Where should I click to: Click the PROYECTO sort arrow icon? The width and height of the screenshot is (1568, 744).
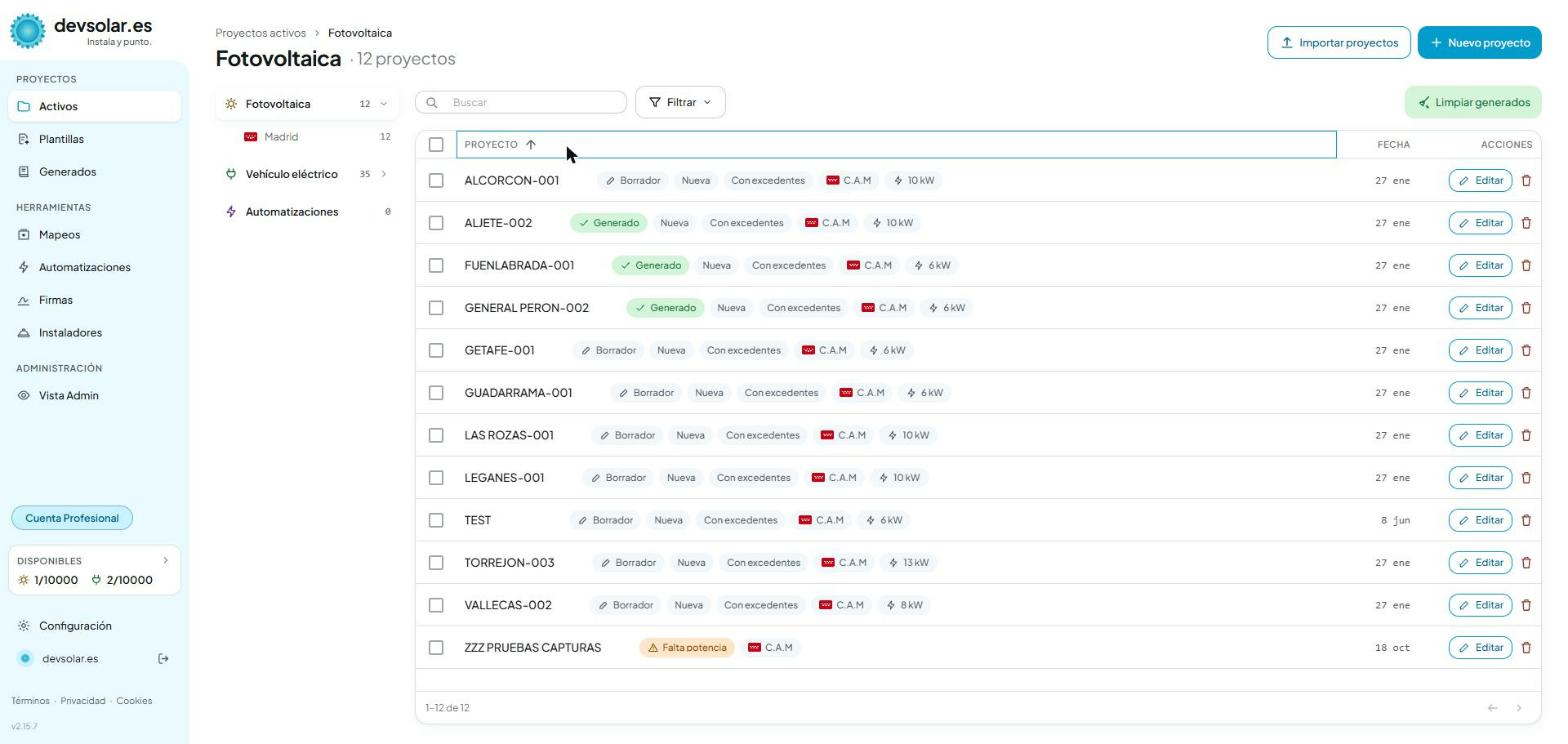point(531,145)
